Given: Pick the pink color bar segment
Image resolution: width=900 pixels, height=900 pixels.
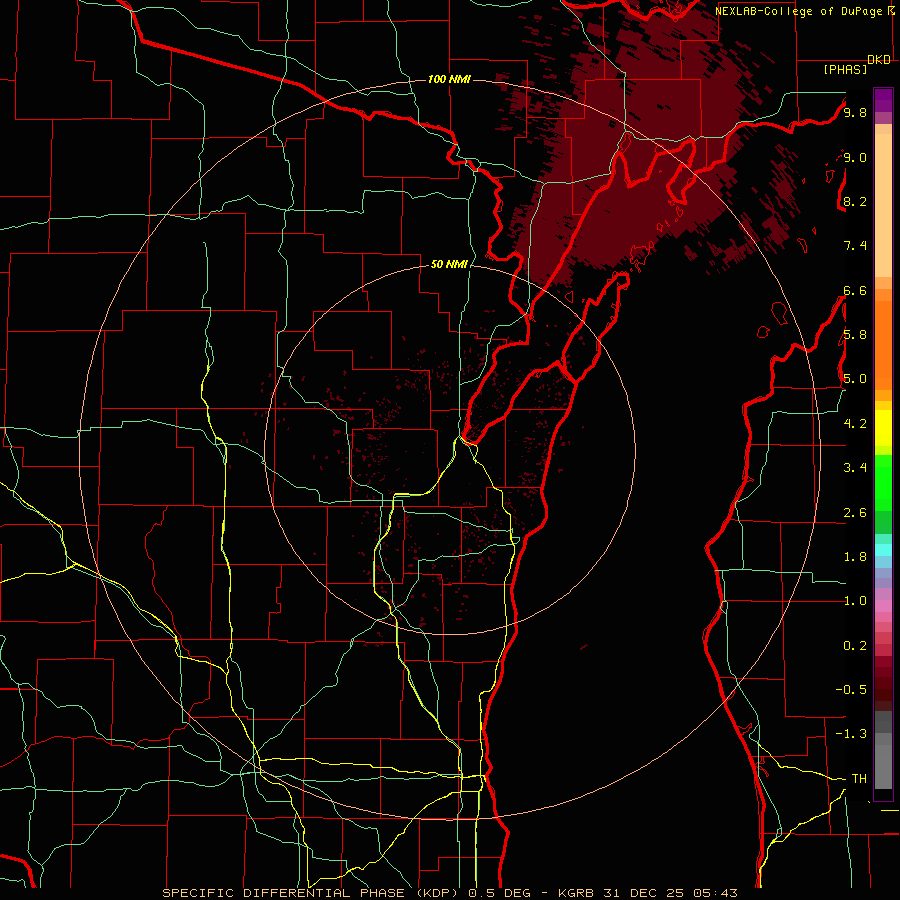Looking at the screenshot, I should (x=883, y=606).
